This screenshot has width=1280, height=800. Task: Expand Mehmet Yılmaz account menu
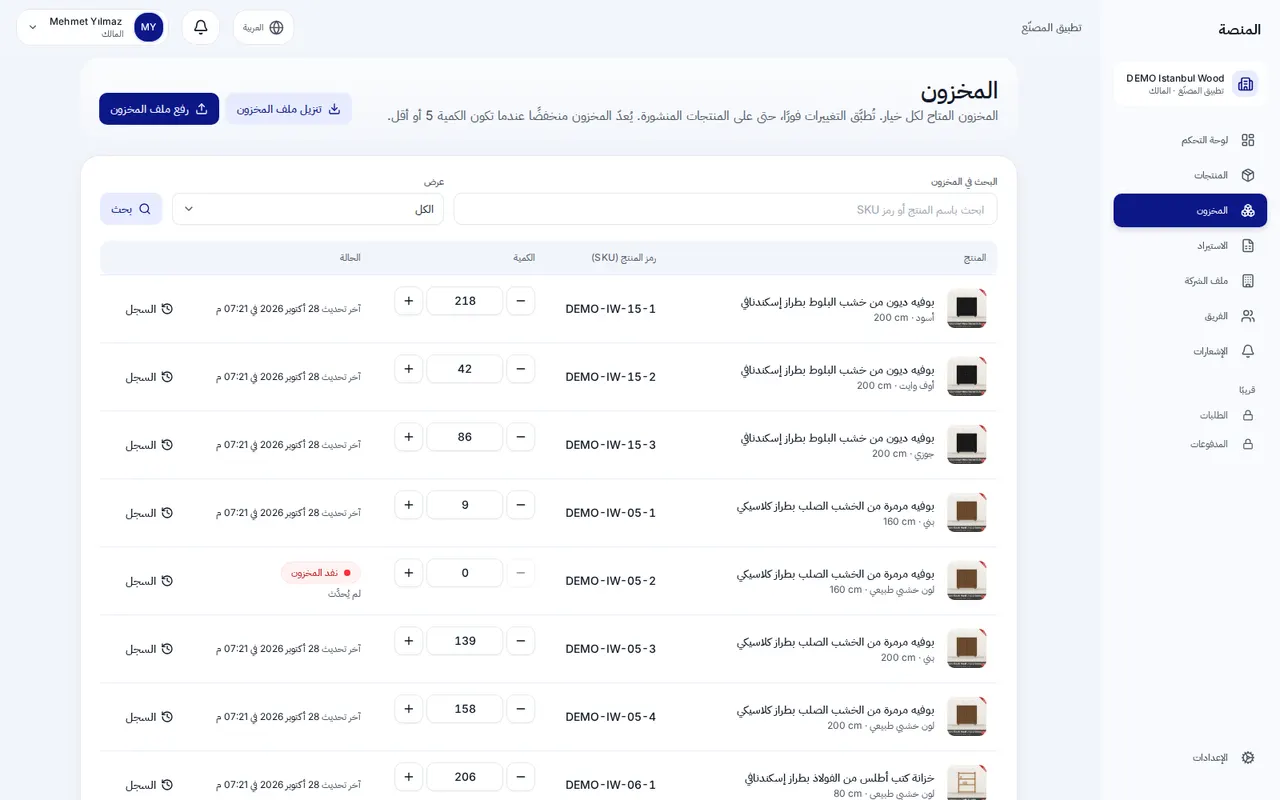(x=91, y=27)
